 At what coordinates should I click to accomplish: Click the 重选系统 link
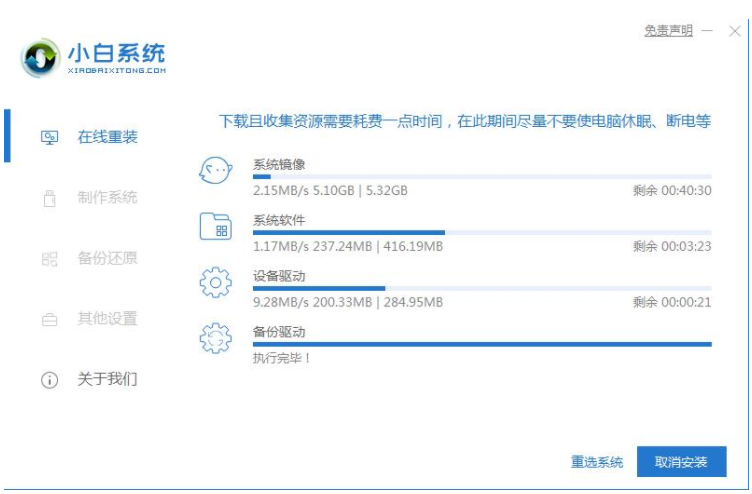597,462
